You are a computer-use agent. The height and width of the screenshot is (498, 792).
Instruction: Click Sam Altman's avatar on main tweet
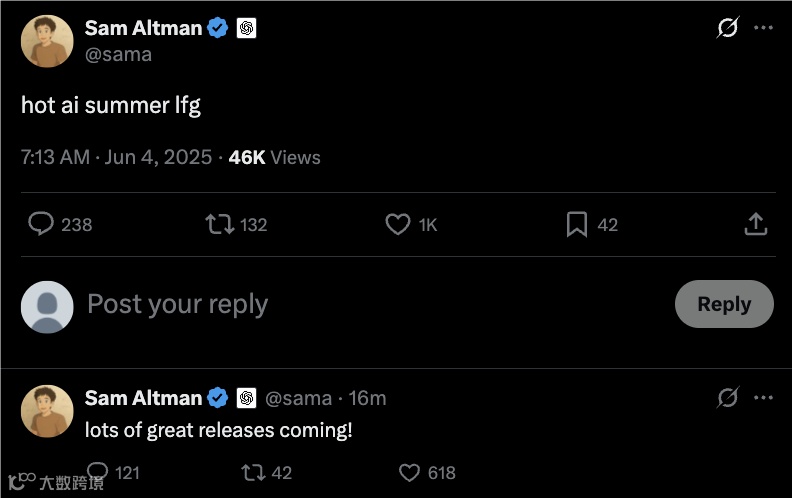coord(47,41)
